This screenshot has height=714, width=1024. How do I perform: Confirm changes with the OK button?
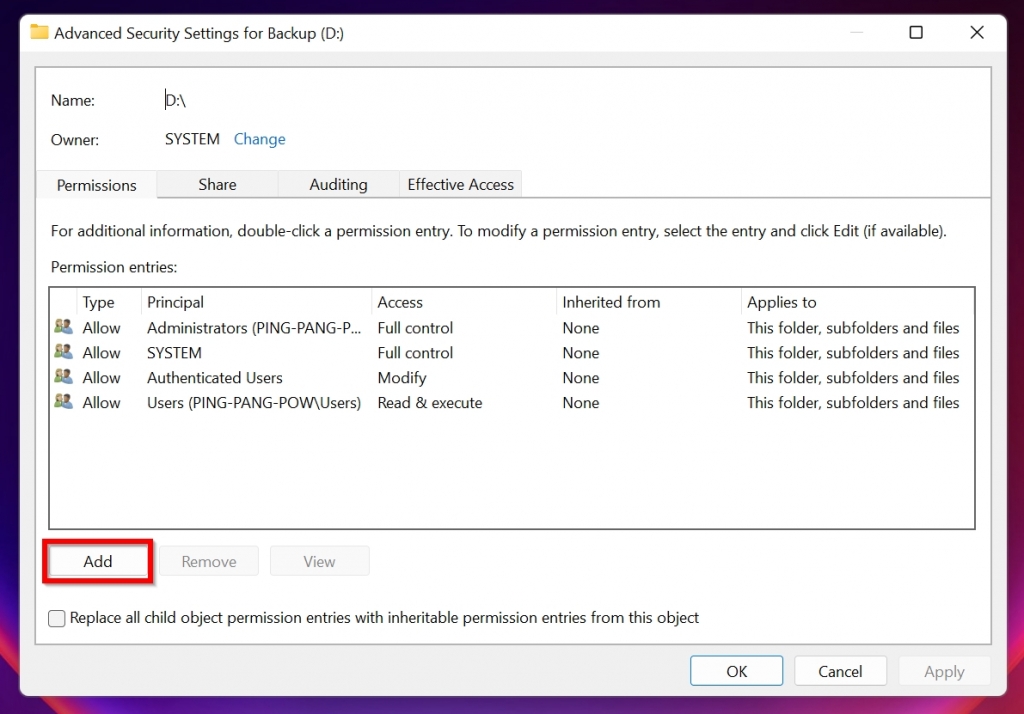click(736, 670)
